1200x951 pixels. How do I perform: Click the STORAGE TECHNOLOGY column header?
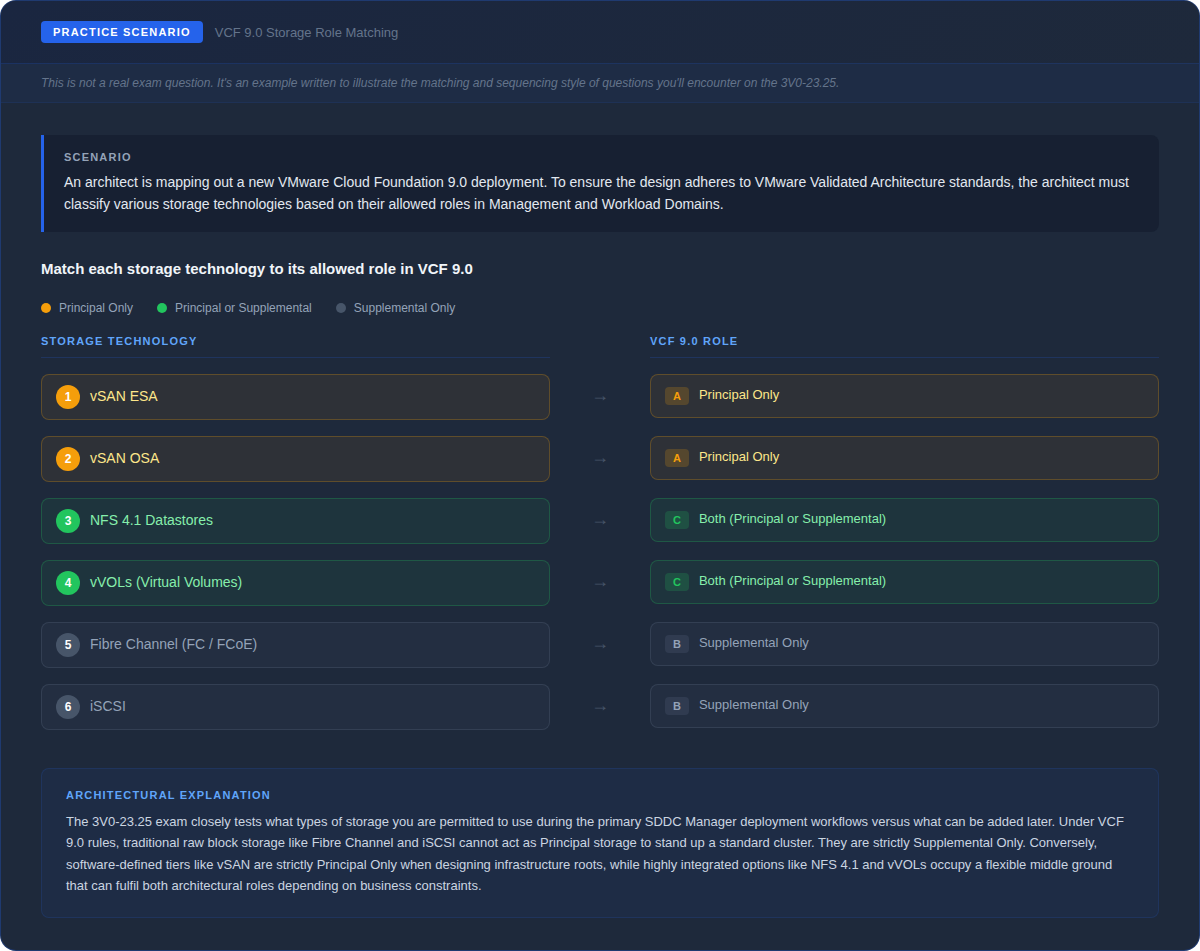coord(119,341)
